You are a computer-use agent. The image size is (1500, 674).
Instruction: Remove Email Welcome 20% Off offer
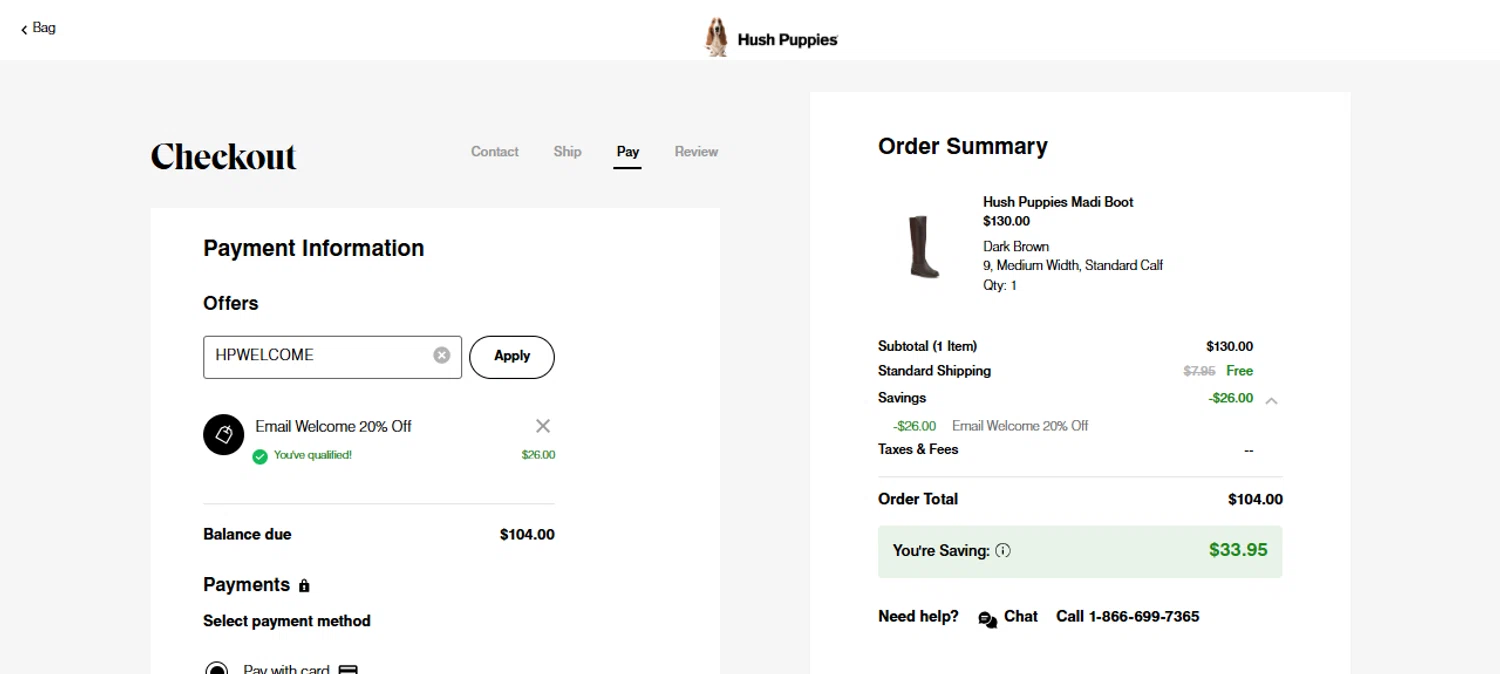click(543, 426)
